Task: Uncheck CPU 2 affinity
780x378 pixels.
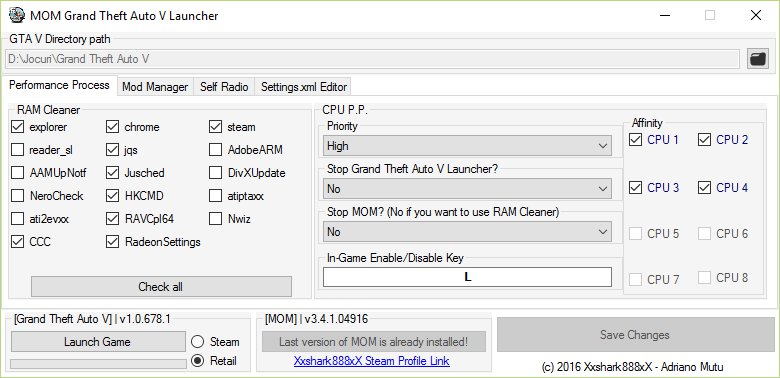Action: coord(704,140)
